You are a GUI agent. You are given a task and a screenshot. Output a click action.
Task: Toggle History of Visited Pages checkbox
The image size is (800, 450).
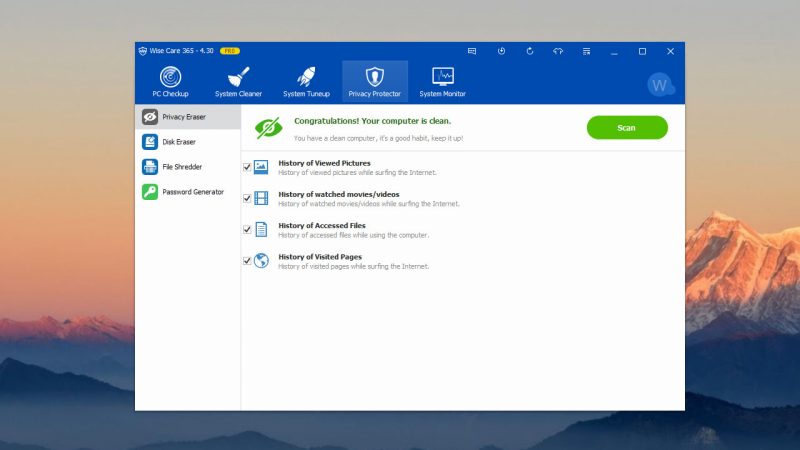(x=247, y=261)
